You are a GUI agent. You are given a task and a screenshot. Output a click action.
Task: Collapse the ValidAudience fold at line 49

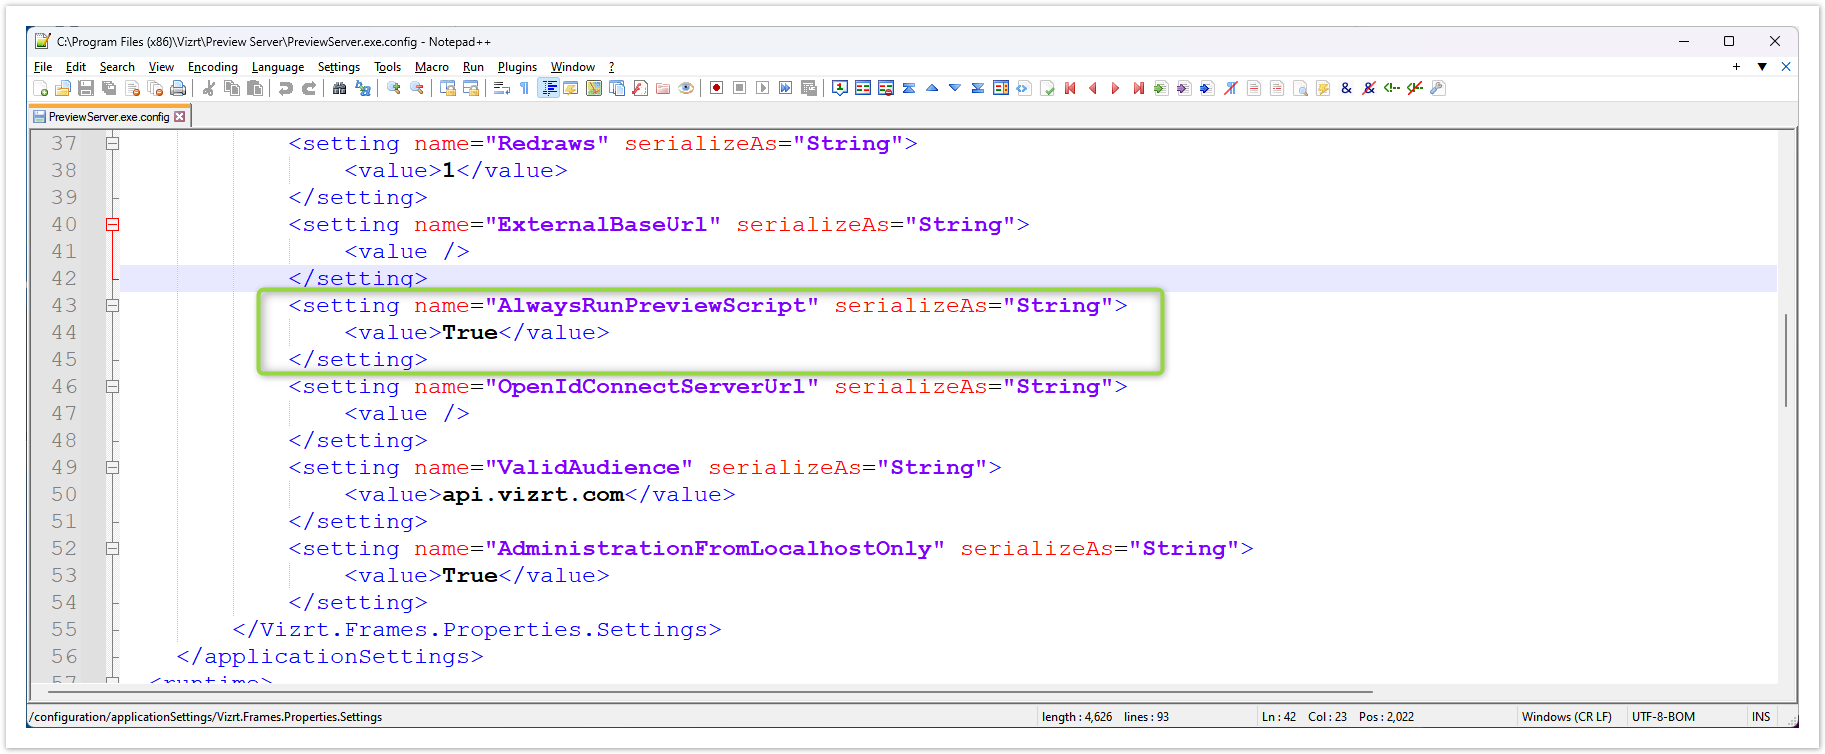point(113,467)
